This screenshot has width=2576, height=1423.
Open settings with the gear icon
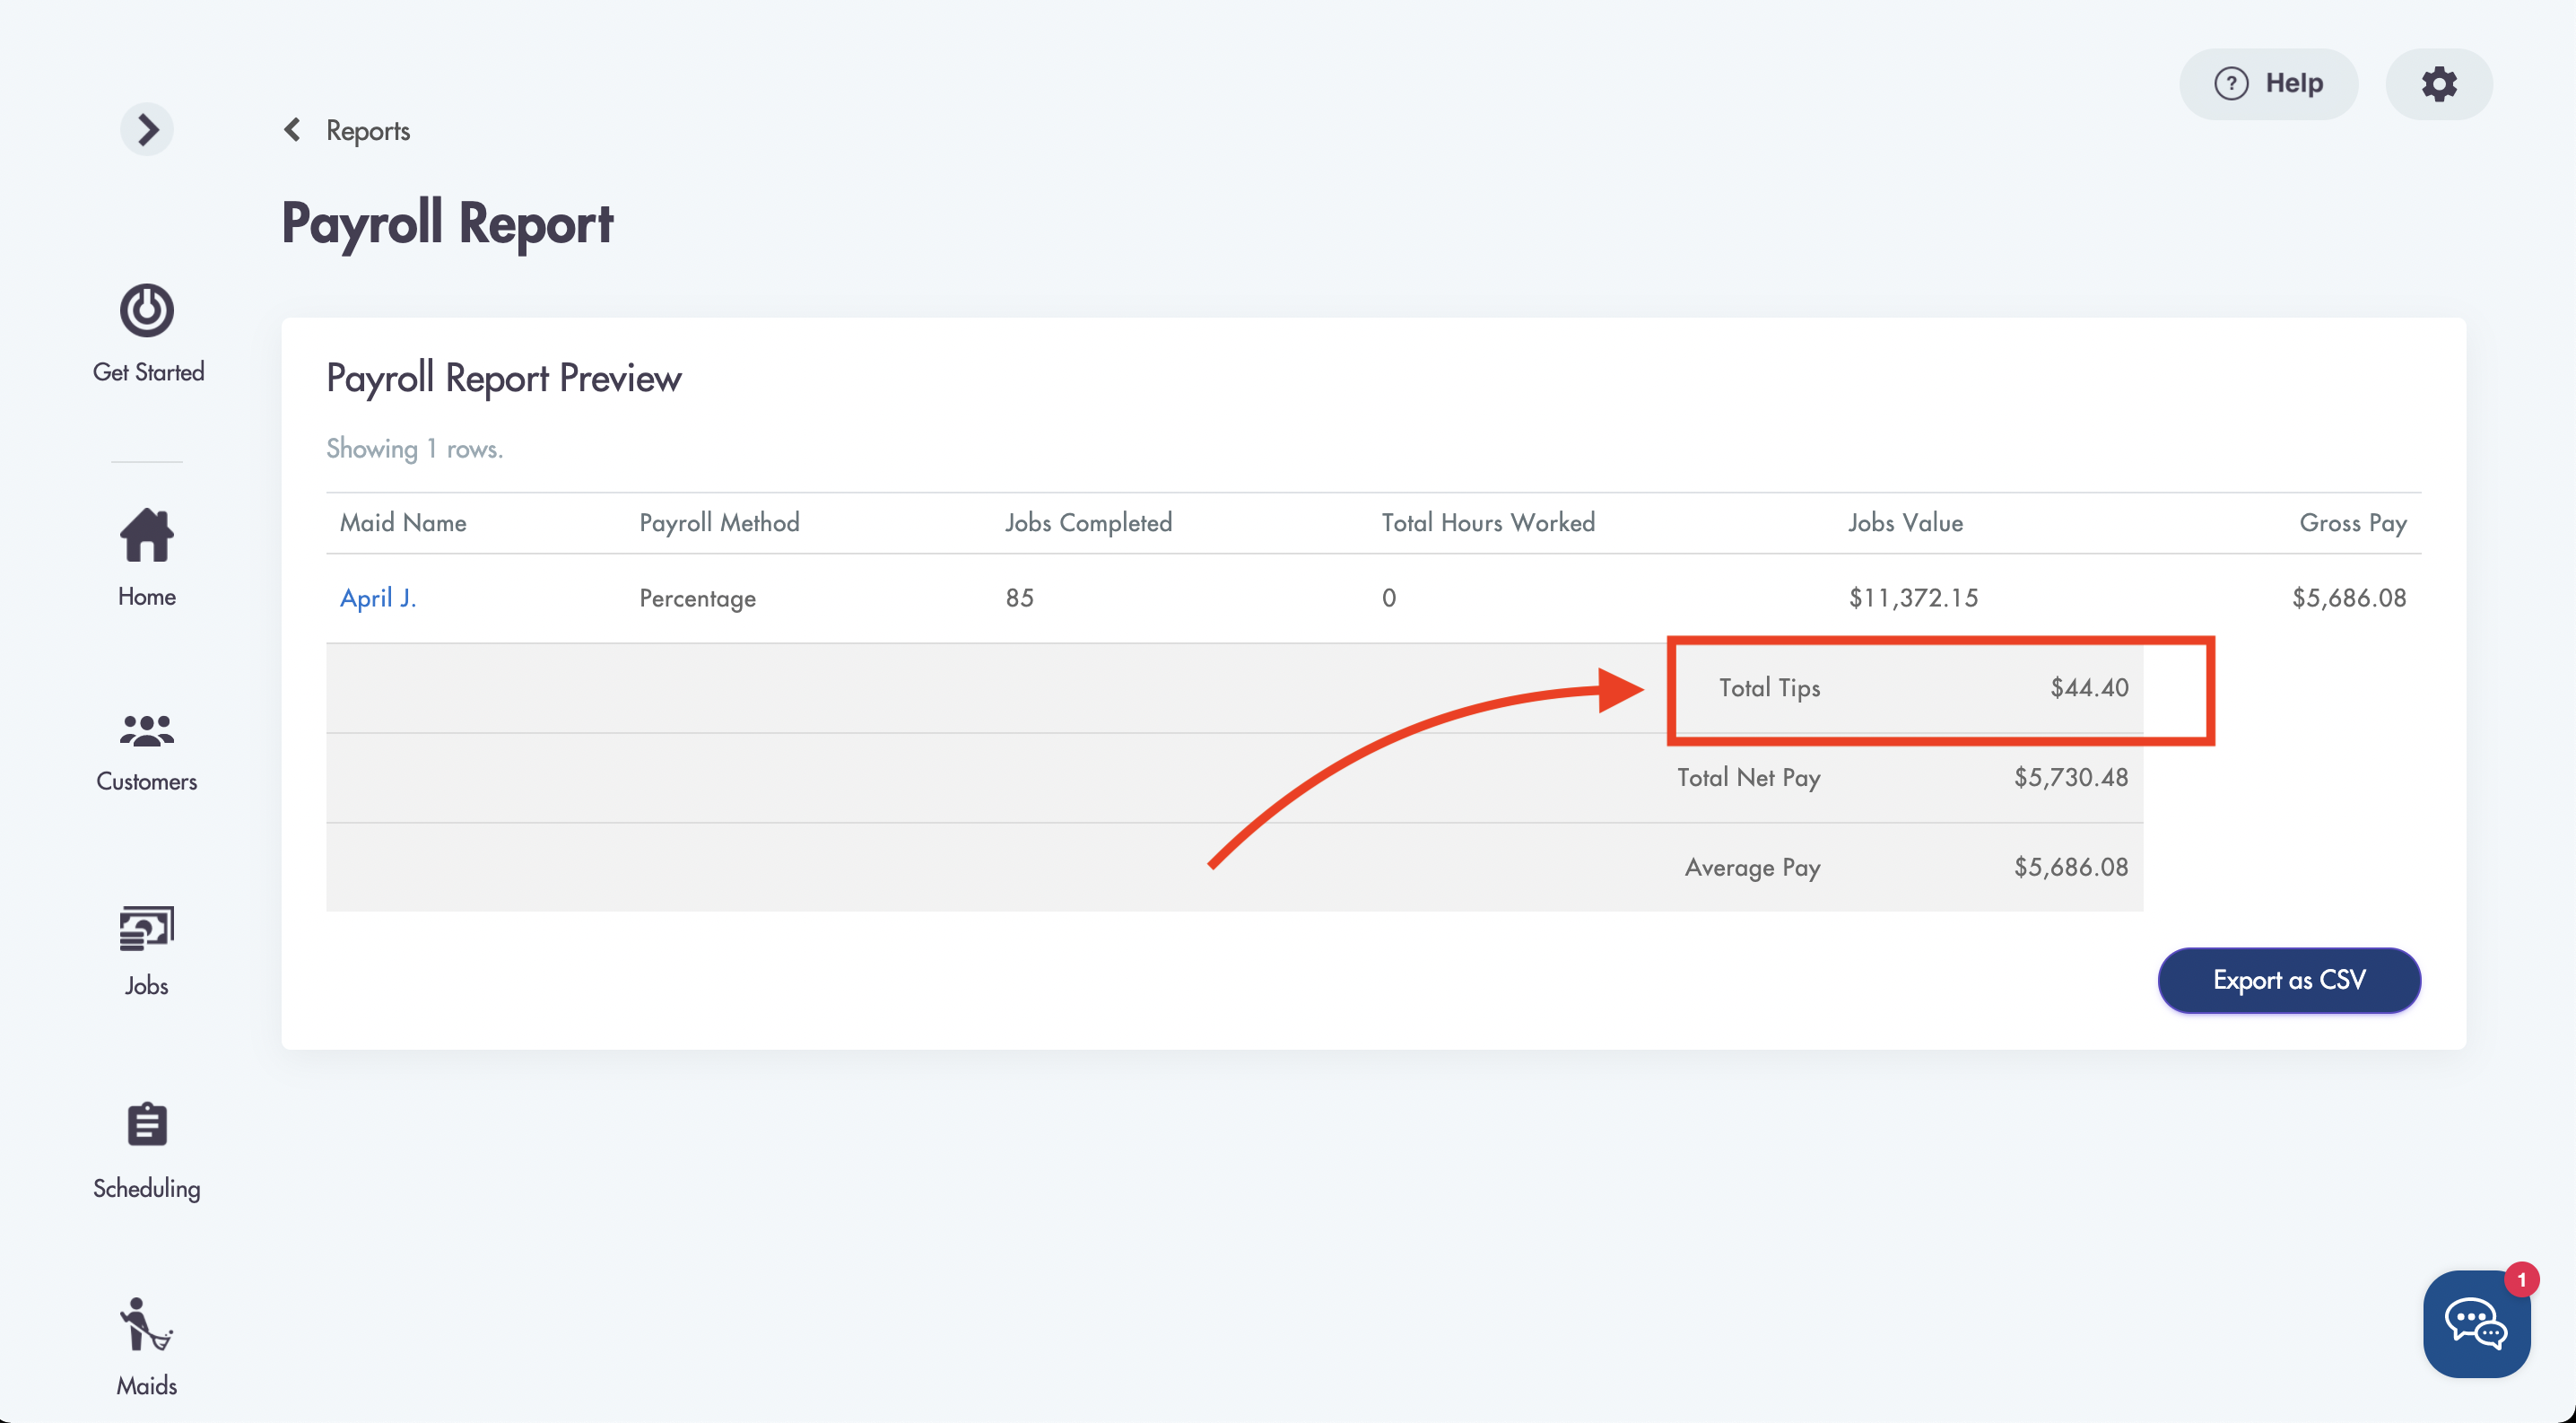coord(2438,84)
